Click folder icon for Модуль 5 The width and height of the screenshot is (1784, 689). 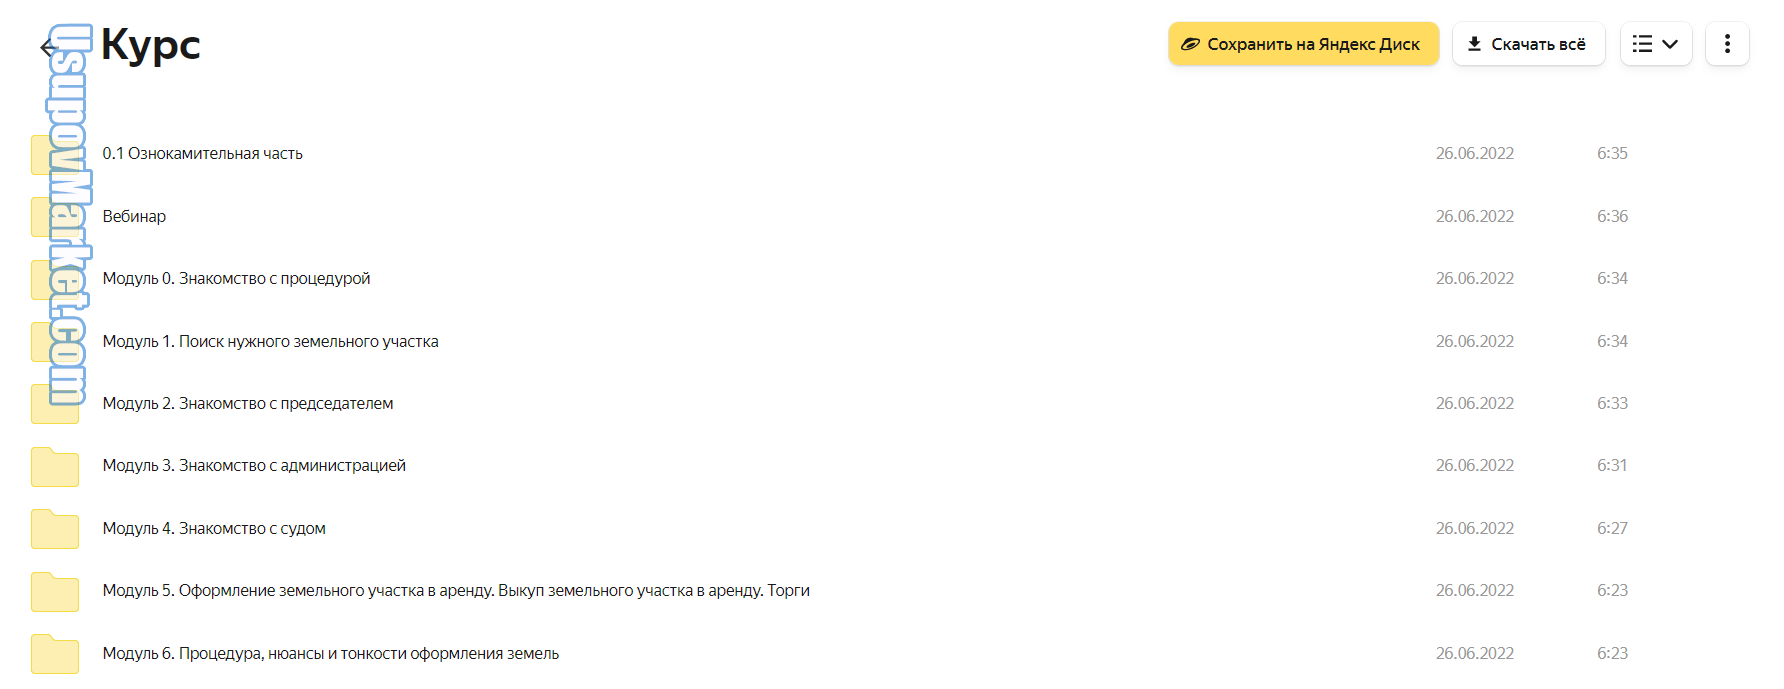point(55,591)
